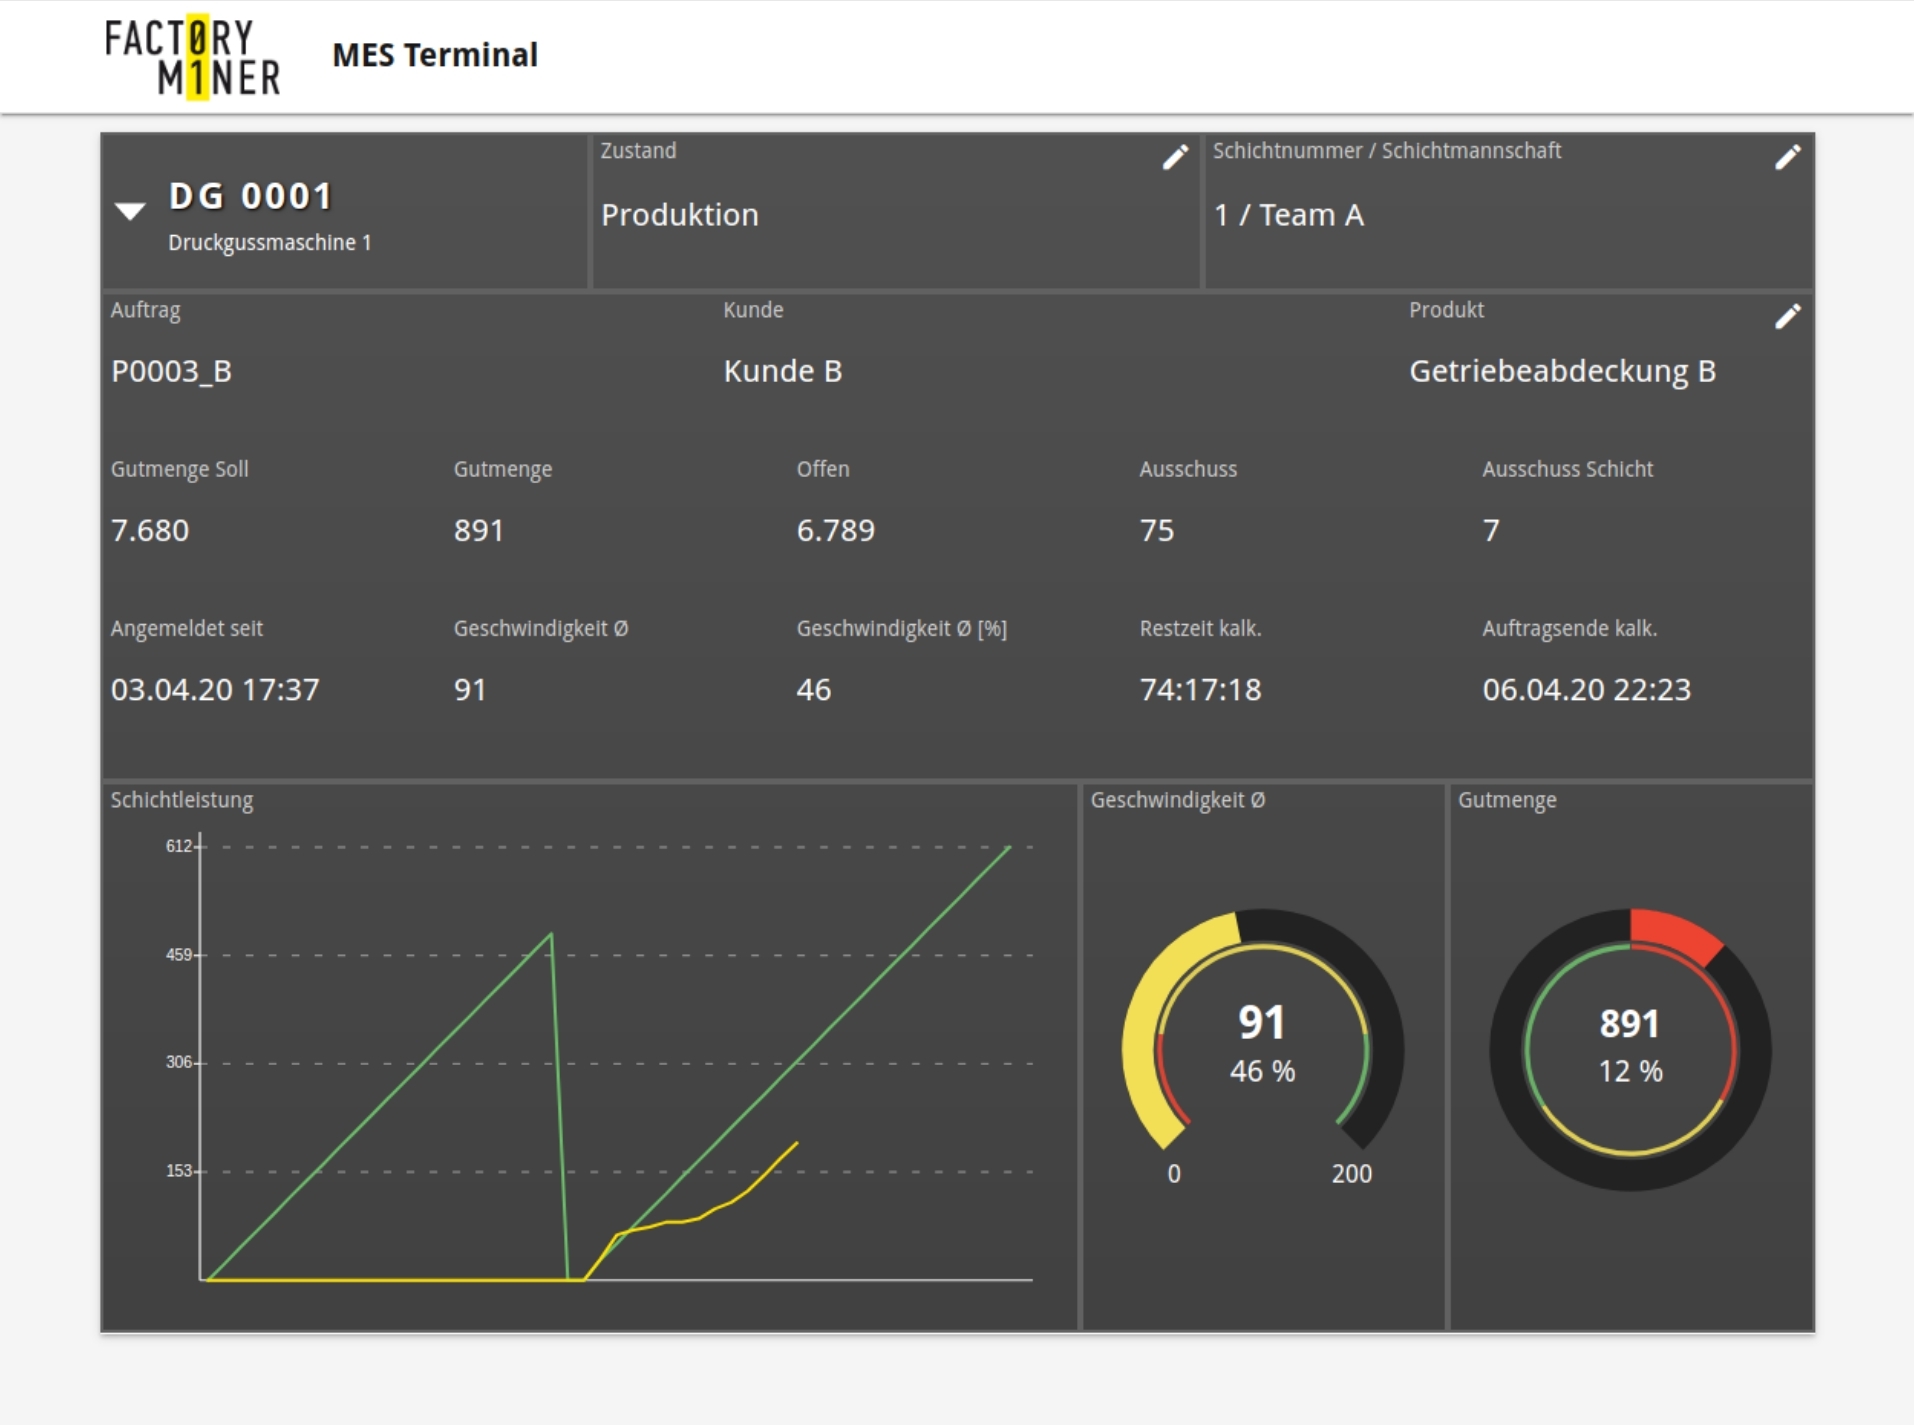
Task: Click the gauge minimum label 0
Action: pyautogui.click(x=1174, y=1174)
